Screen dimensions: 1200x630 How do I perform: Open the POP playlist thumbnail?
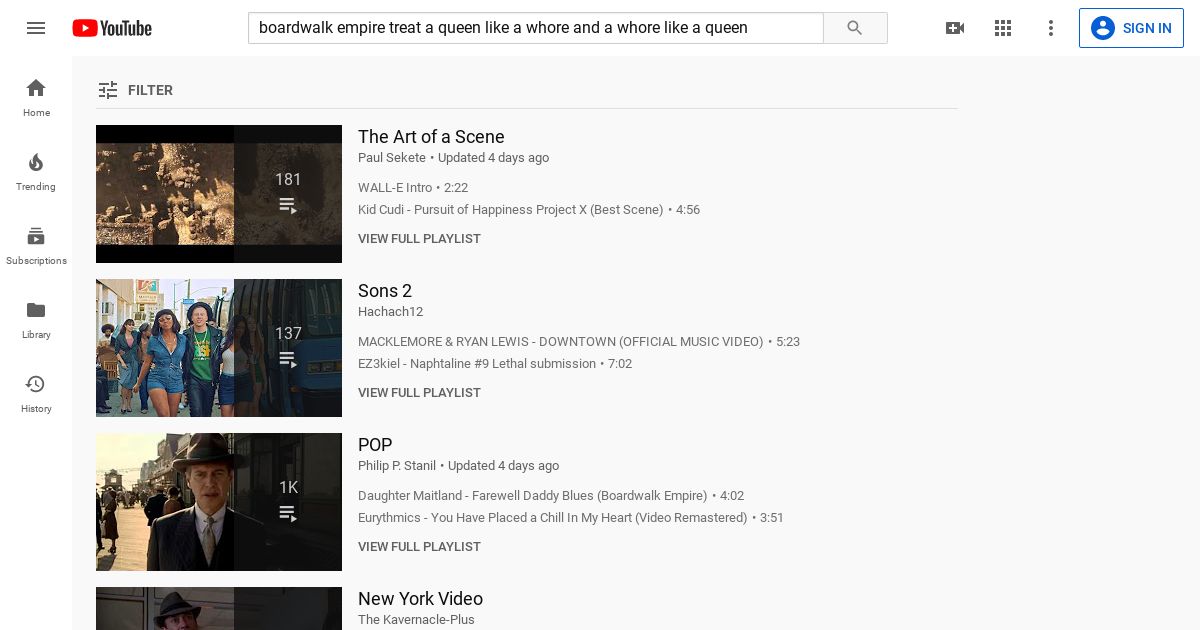[219, 502]
